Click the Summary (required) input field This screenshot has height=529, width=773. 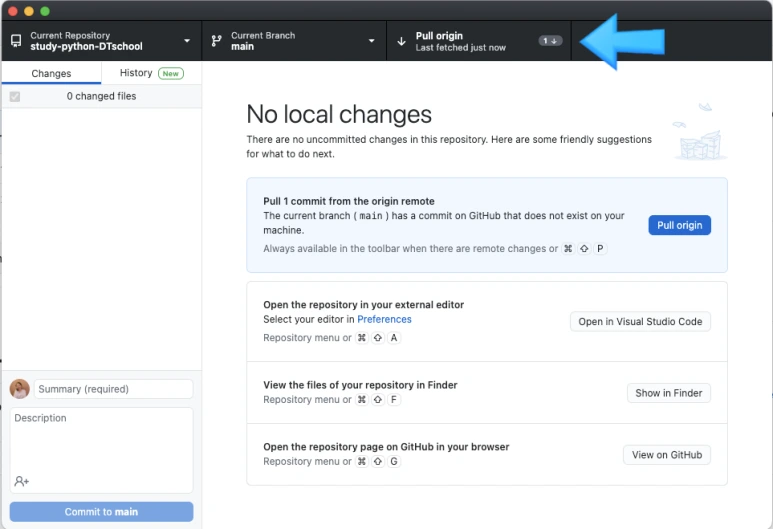point(113,389)
